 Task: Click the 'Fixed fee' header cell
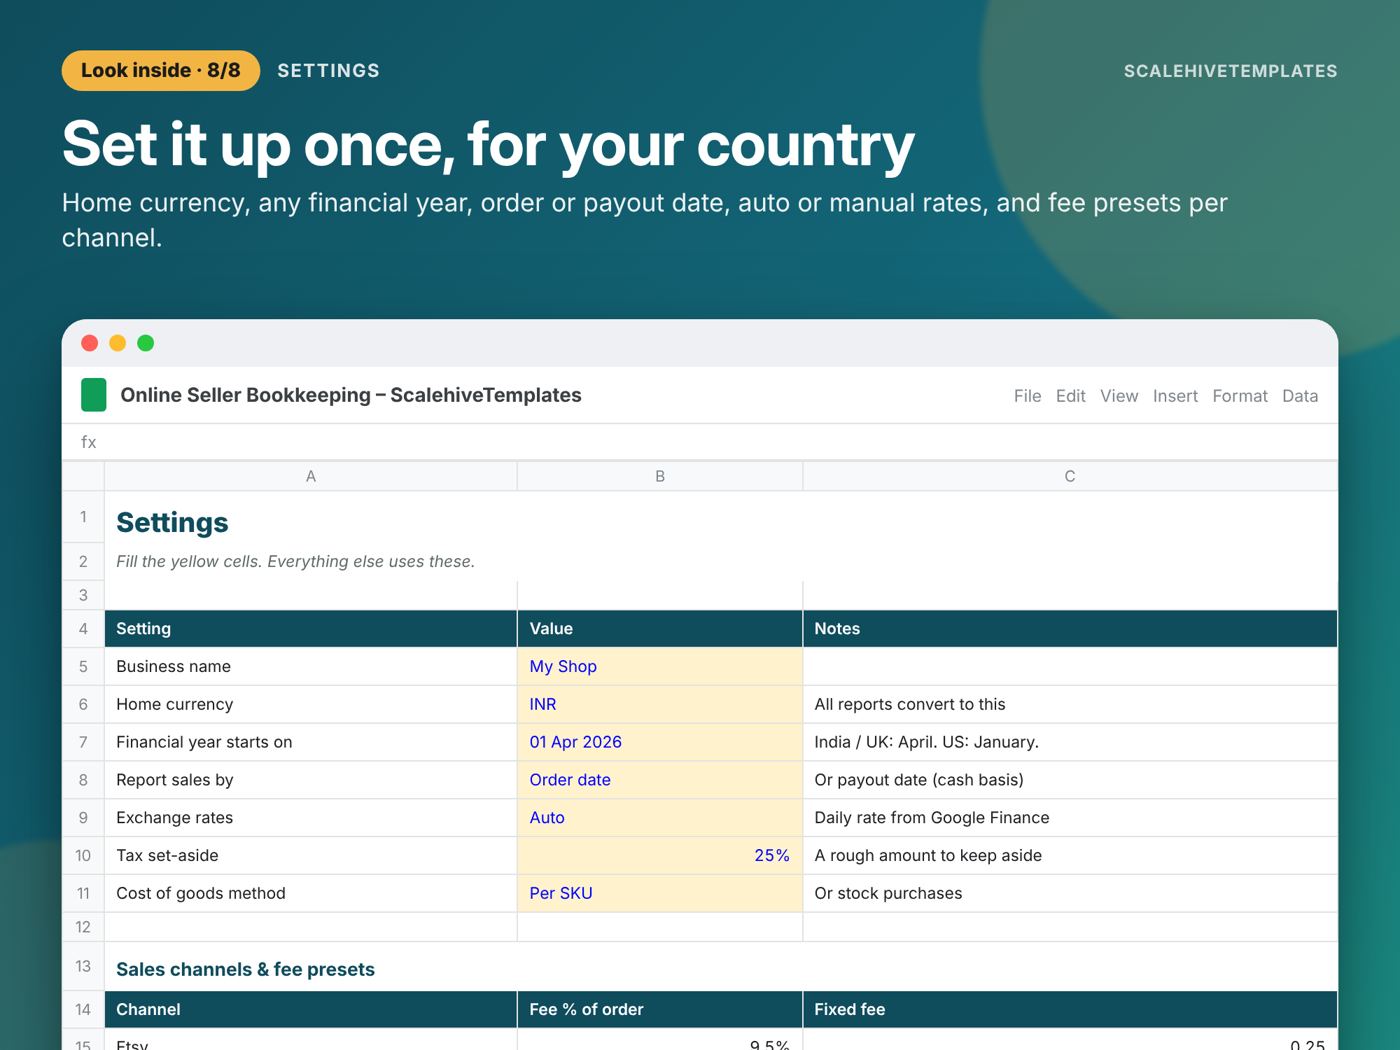1070,1010
